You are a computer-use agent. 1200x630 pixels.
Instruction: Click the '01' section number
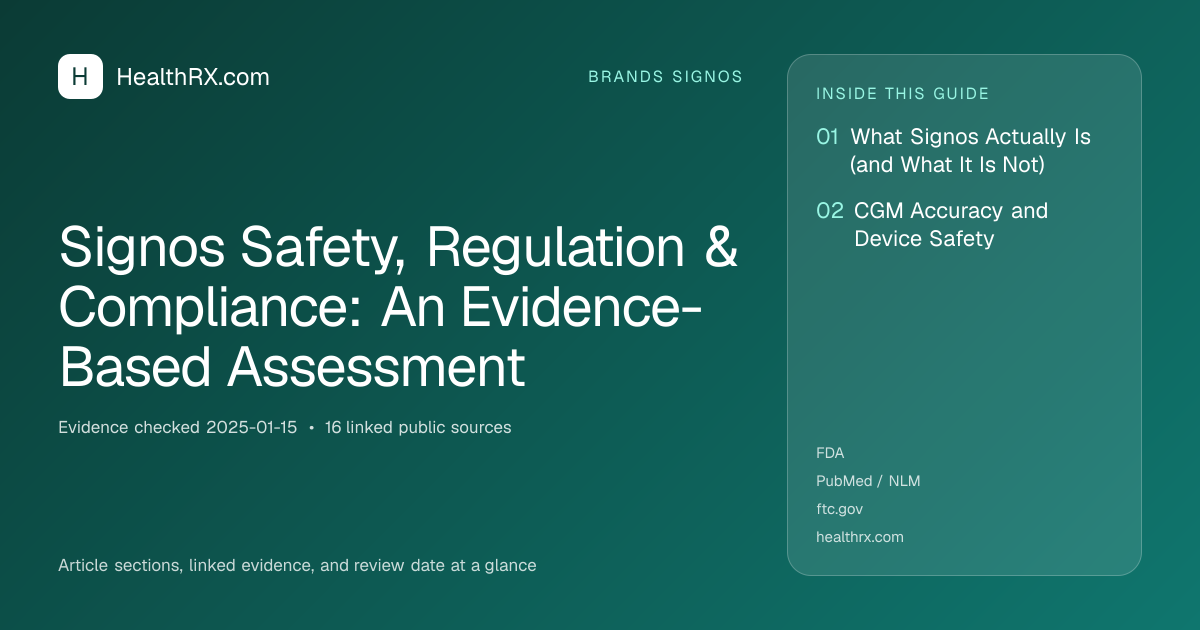(x=827, y=137)
